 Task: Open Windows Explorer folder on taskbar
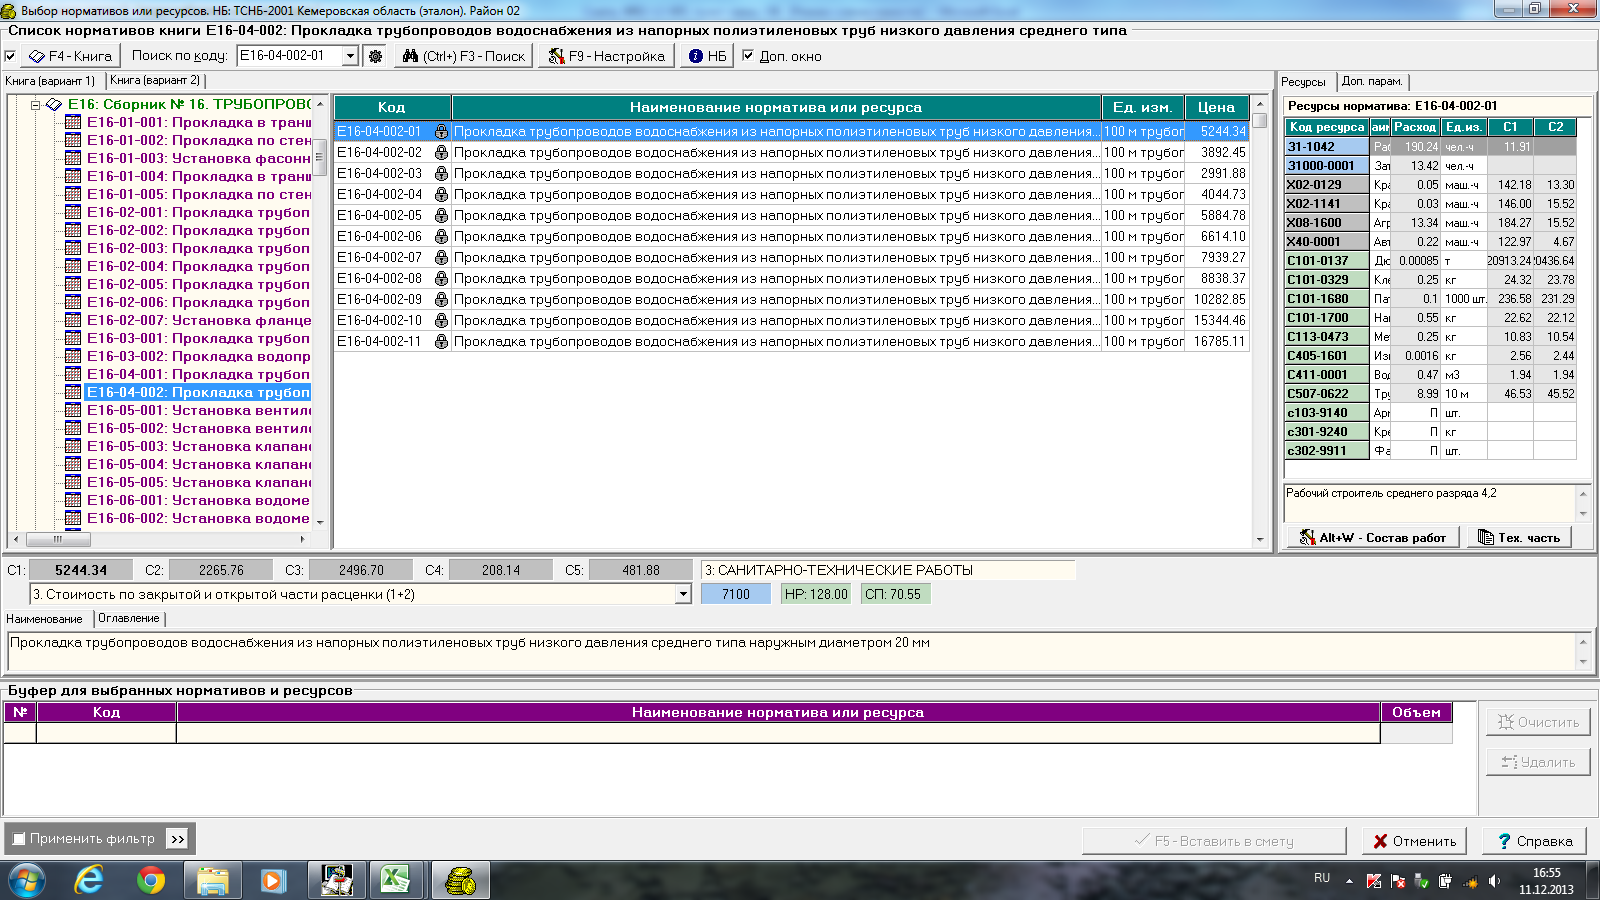(x=212, y=881)
